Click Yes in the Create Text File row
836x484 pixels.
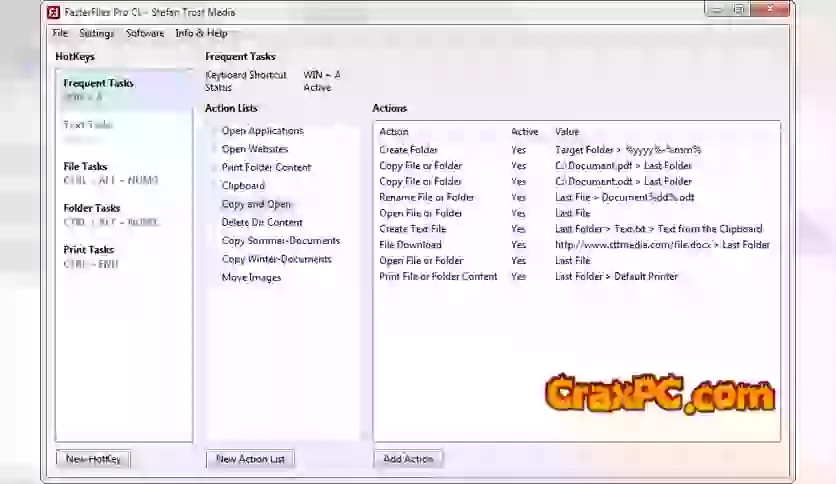click(518, 229)
